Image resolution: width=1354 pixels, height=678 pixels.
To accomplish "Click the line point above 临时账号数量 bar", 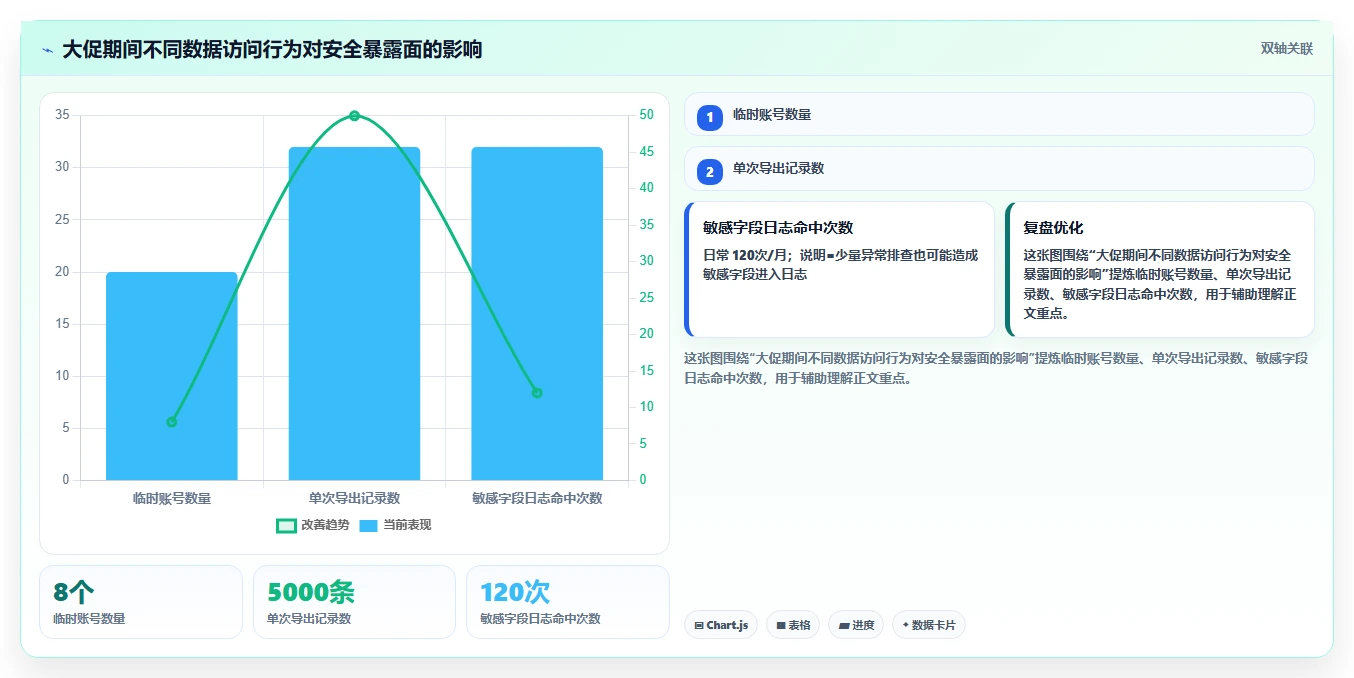I will pos(172,422).
